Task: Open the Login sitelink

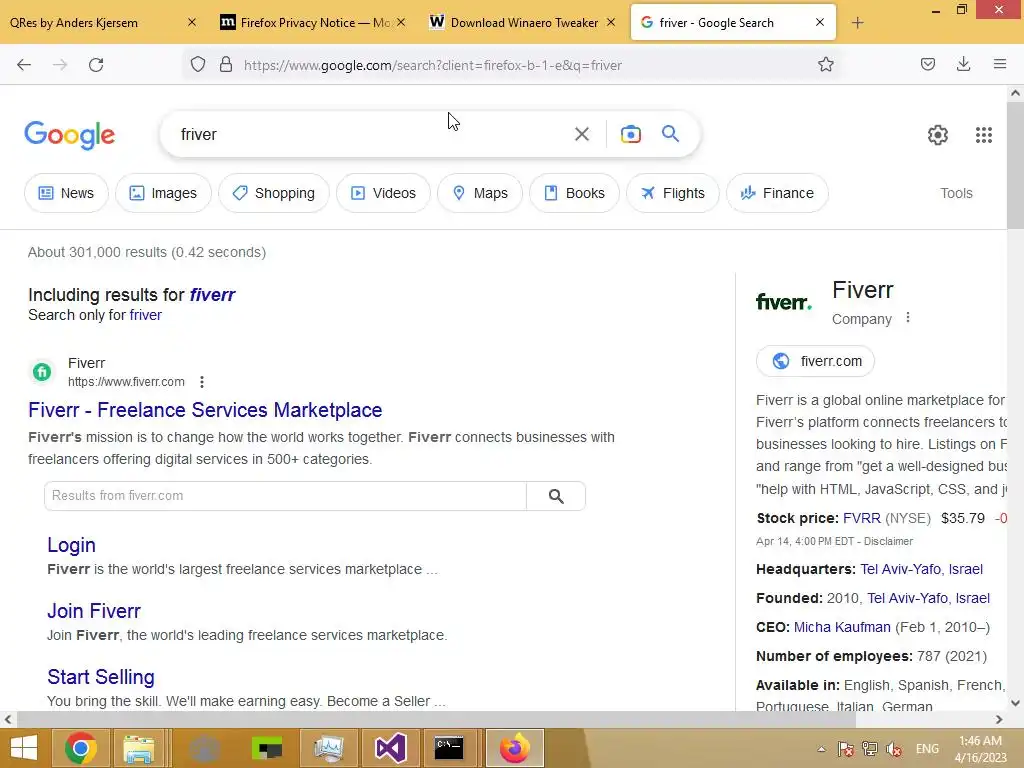Action: click(x=71, y=545)
